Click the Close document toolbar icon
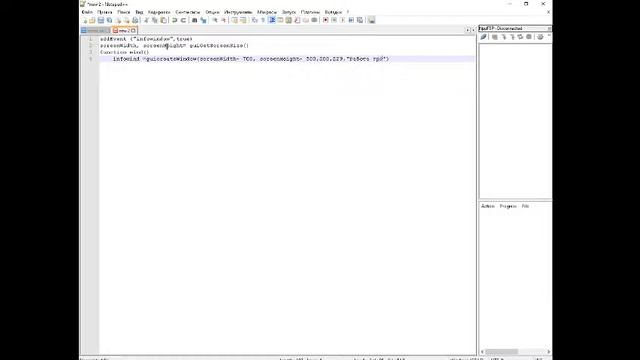This screenshot has height=360, width=640. click(x=118, y=20)
